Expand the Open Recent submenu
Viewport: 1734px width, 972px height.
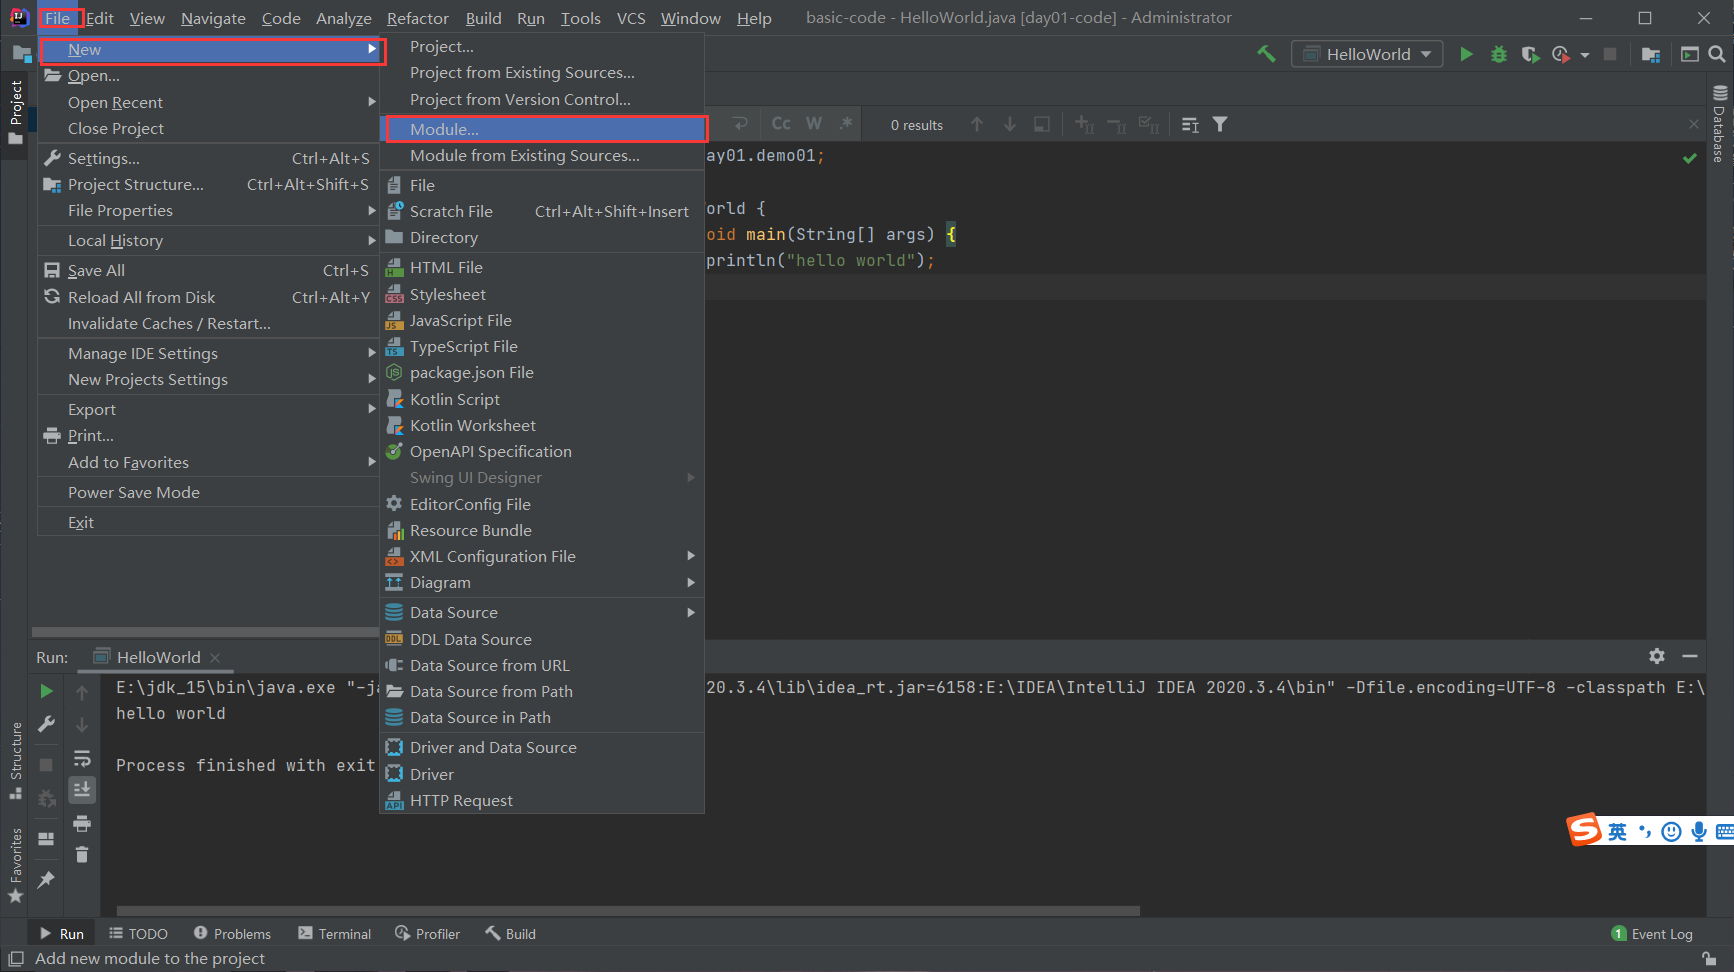pos(208,102)
